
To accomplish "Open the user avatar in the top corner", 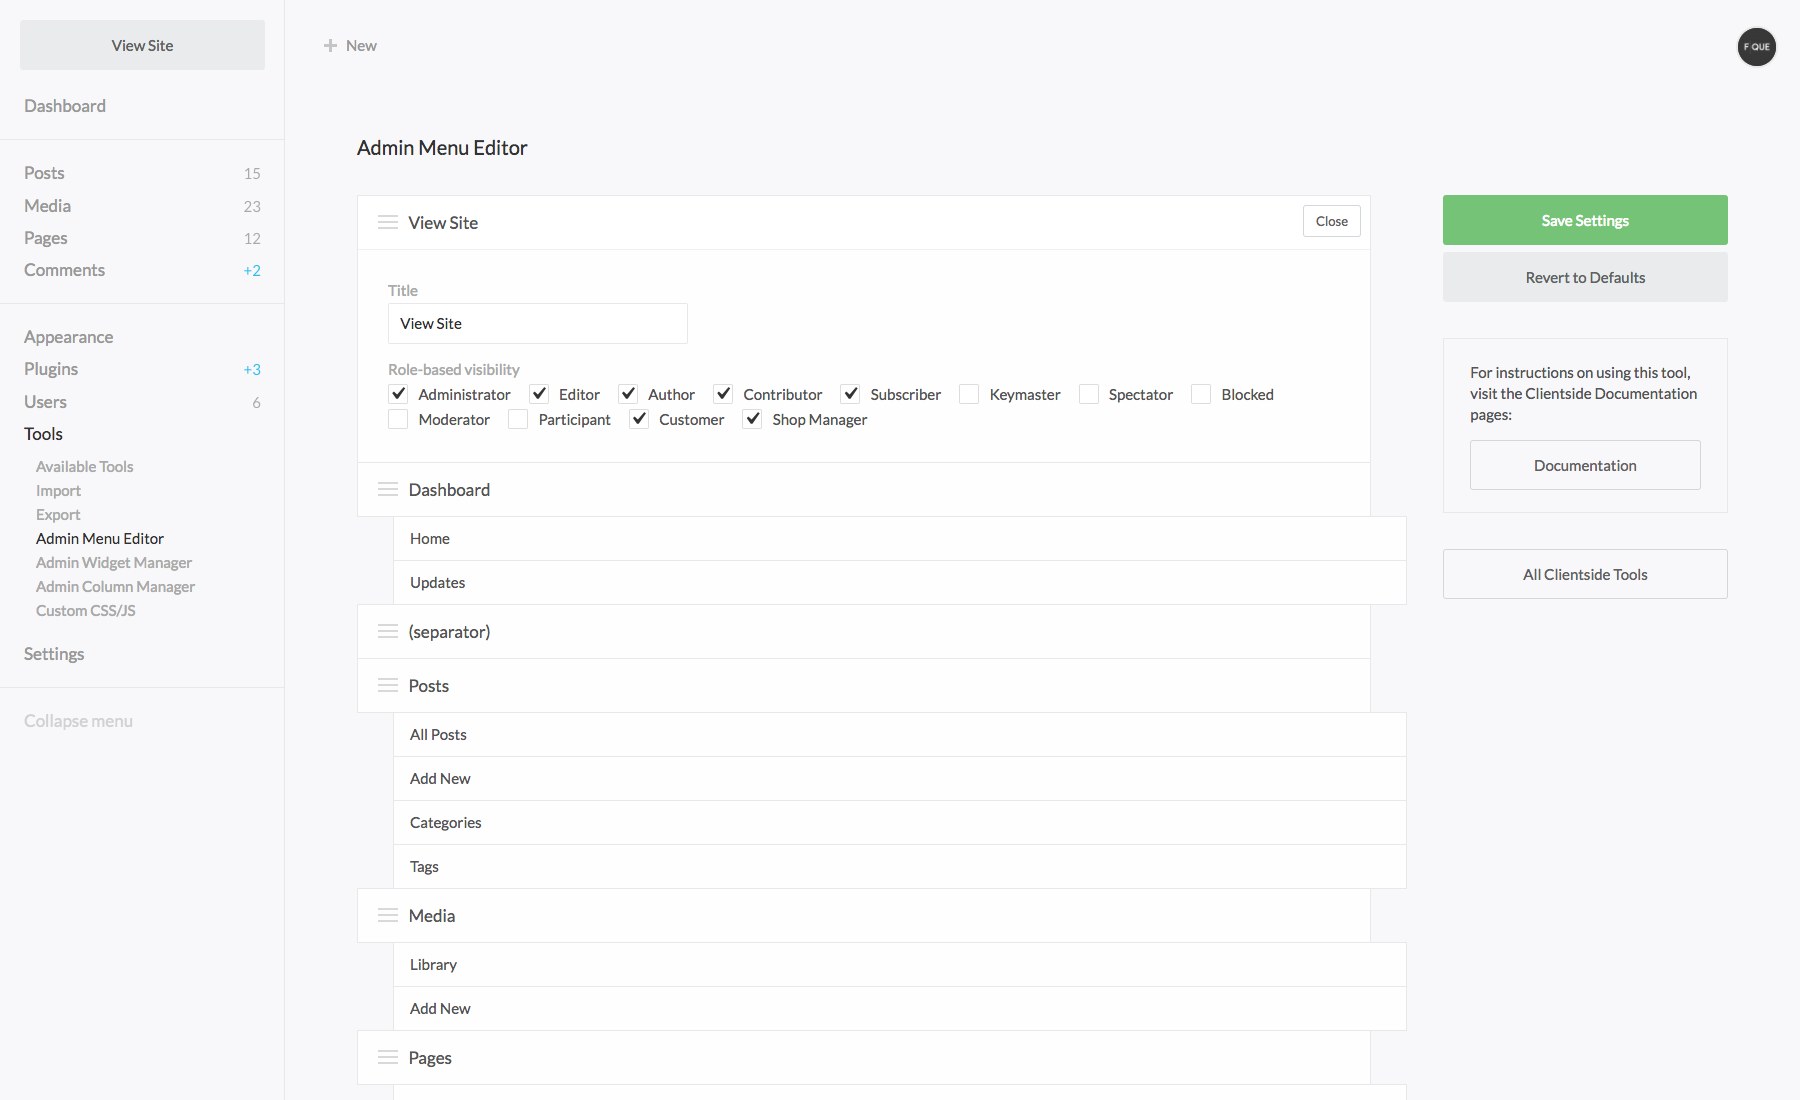I will pos(1756,46).
